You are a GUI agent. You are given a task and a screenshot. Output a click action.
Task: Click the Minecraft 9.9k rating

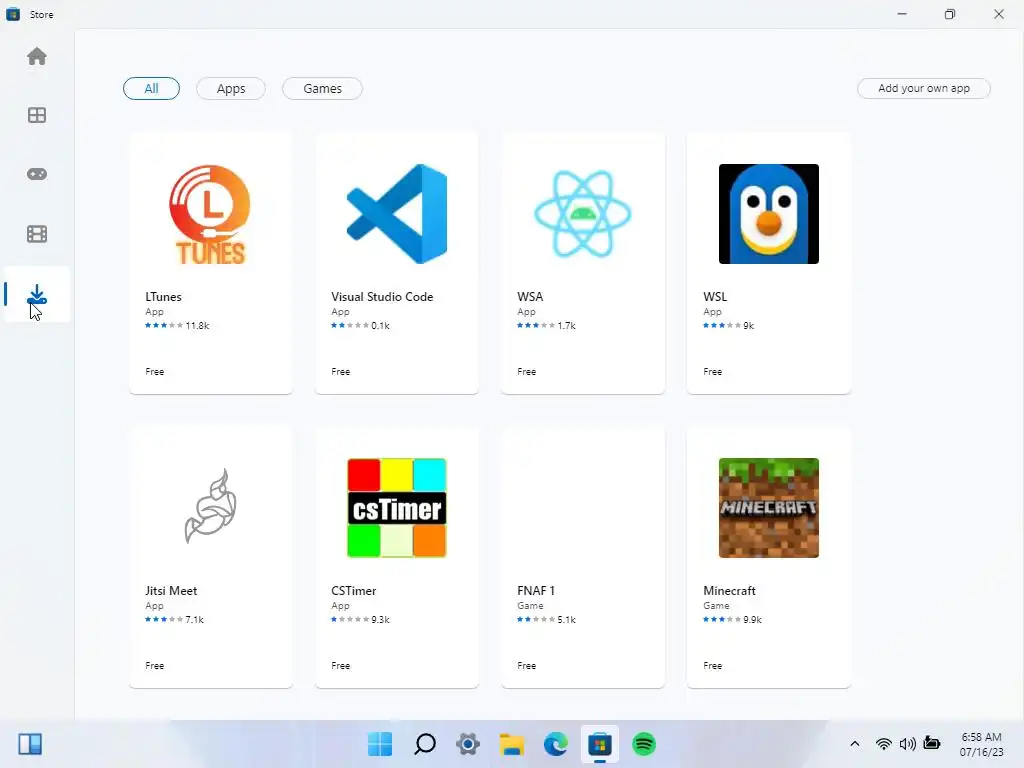733,620
